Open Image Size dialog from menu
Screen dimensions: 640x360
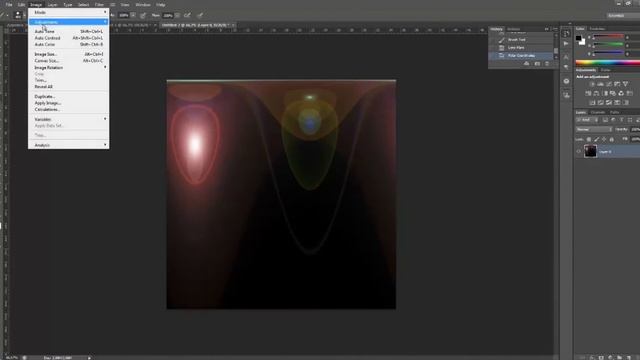[69, 54]
